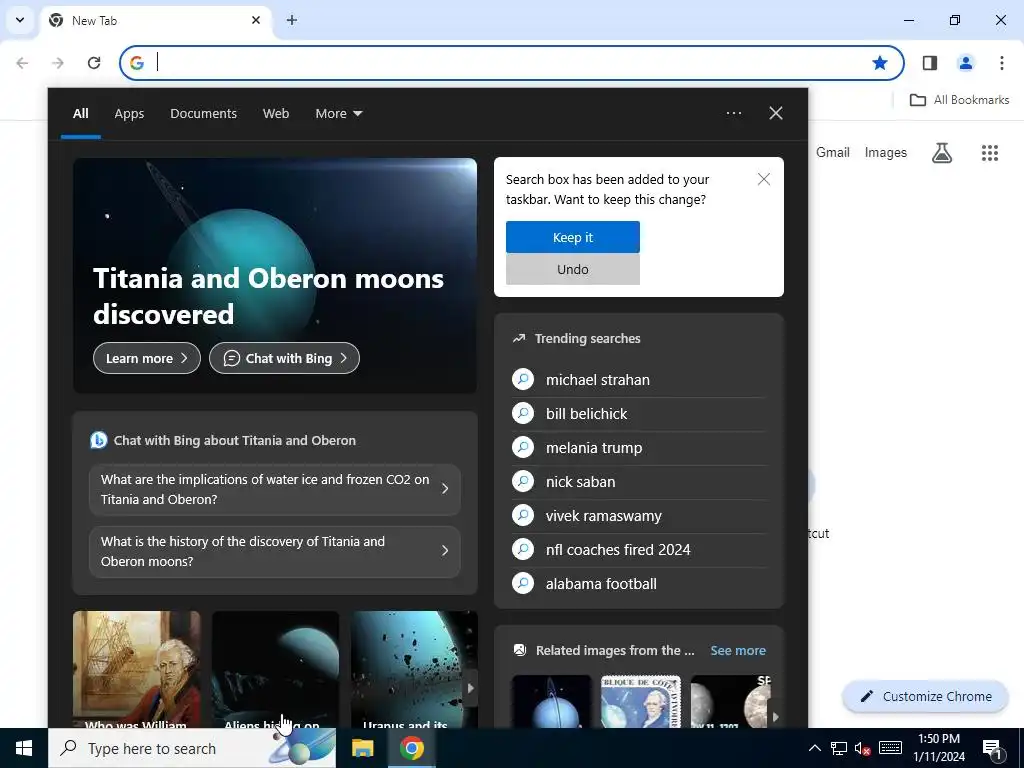Close the Windows search panel
The height and width of the screenshot is (768, 1024).
pyautogui.click(x=775, y=113)
